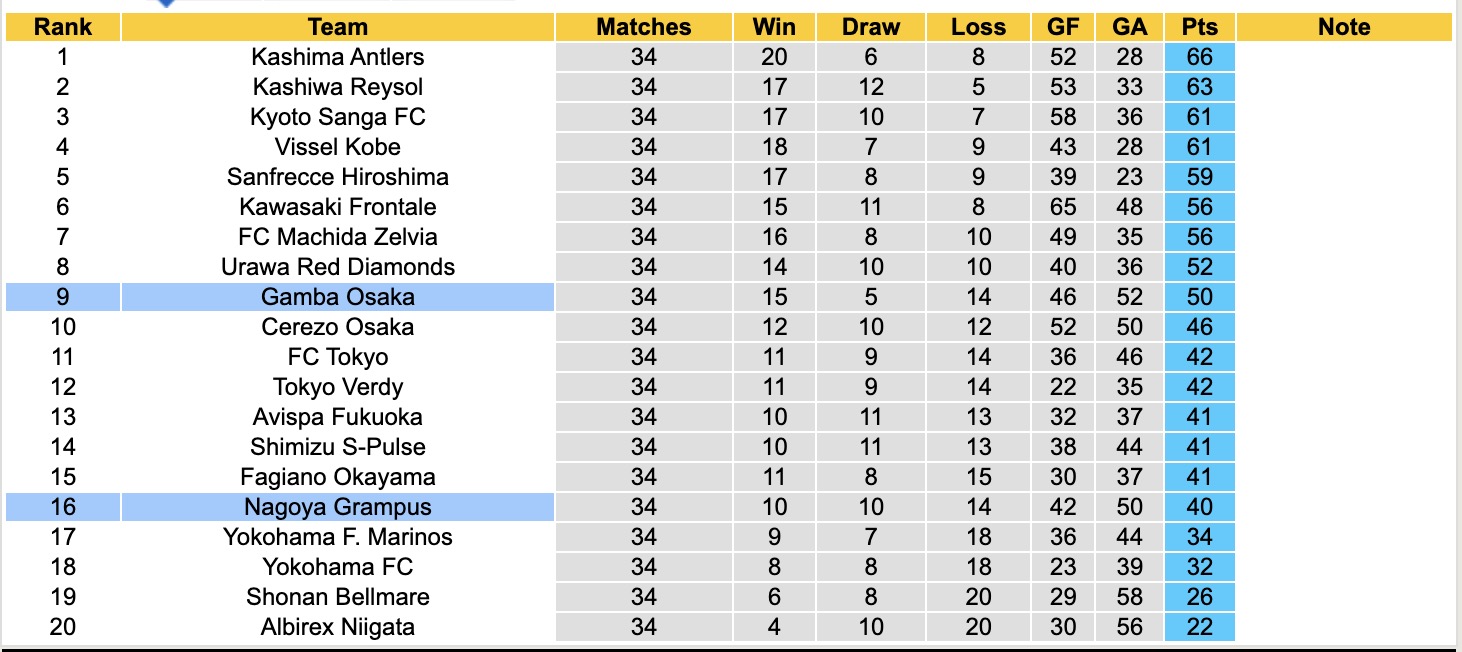Screen dimensions: 1462x652
Task: Click the Kawasaki Frontale team name
Action: (338, 207)
